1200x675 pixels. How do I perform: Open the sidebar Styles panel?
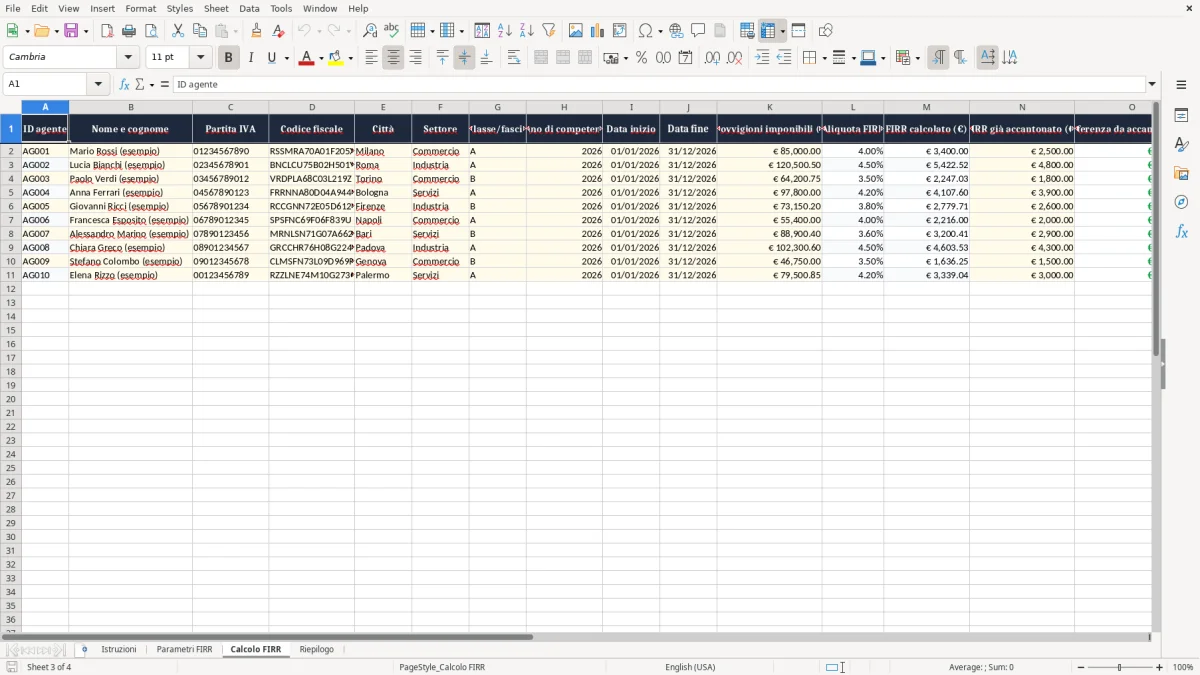pyautogui.click(x=1181, y=144)
